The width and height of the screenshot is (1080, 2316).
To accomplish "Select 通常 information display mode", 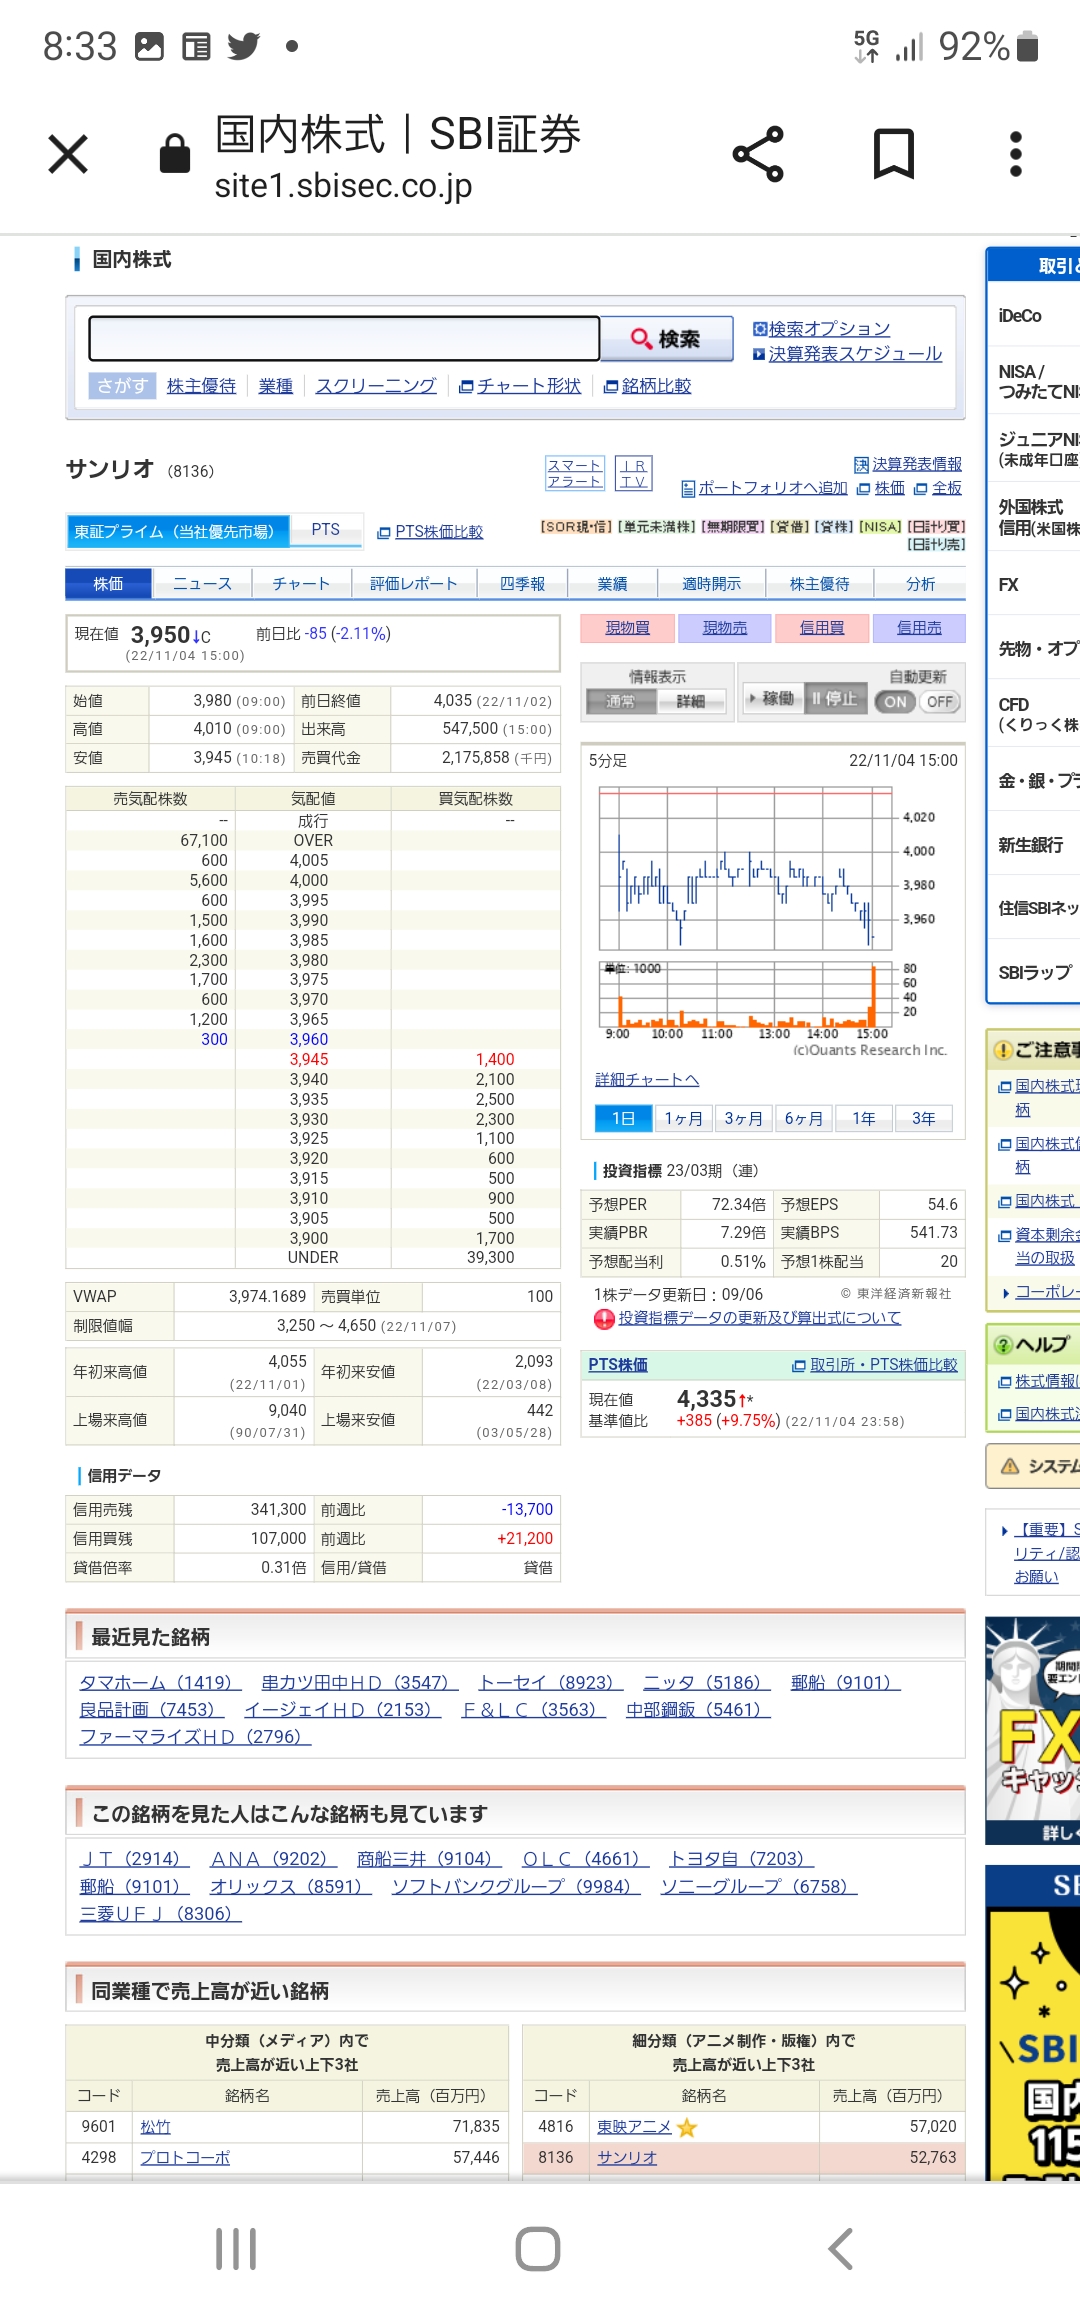I will 620,702.
